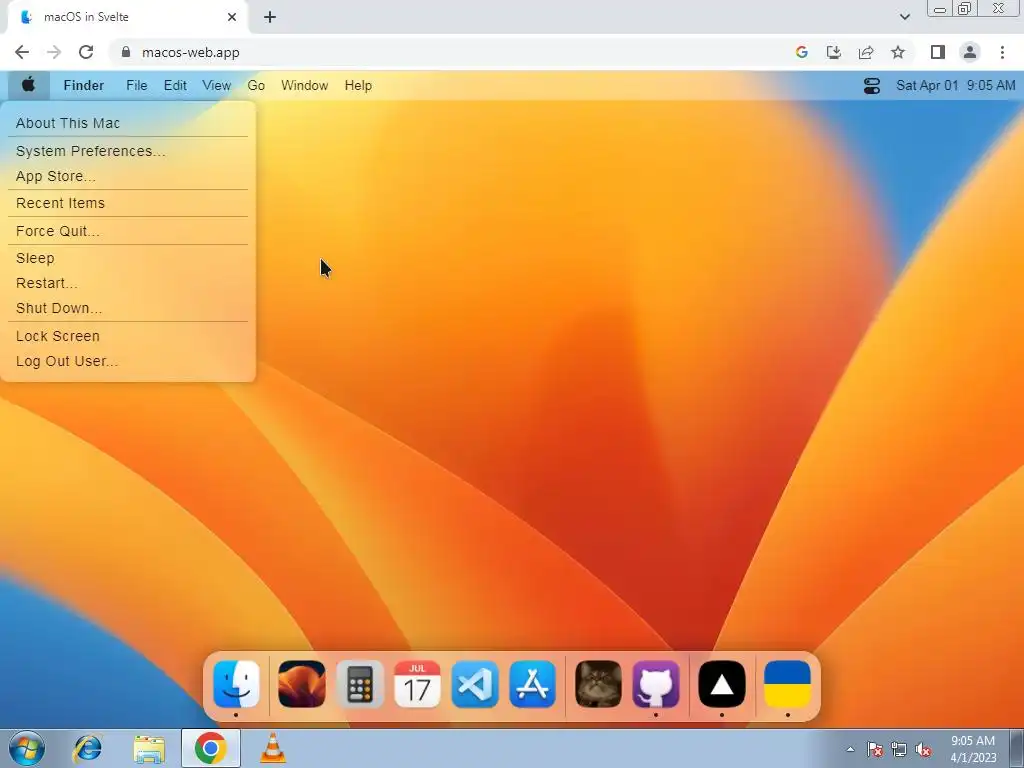Open a new browser tab
Screen dimensions: 1024x768
coord(270,17)
